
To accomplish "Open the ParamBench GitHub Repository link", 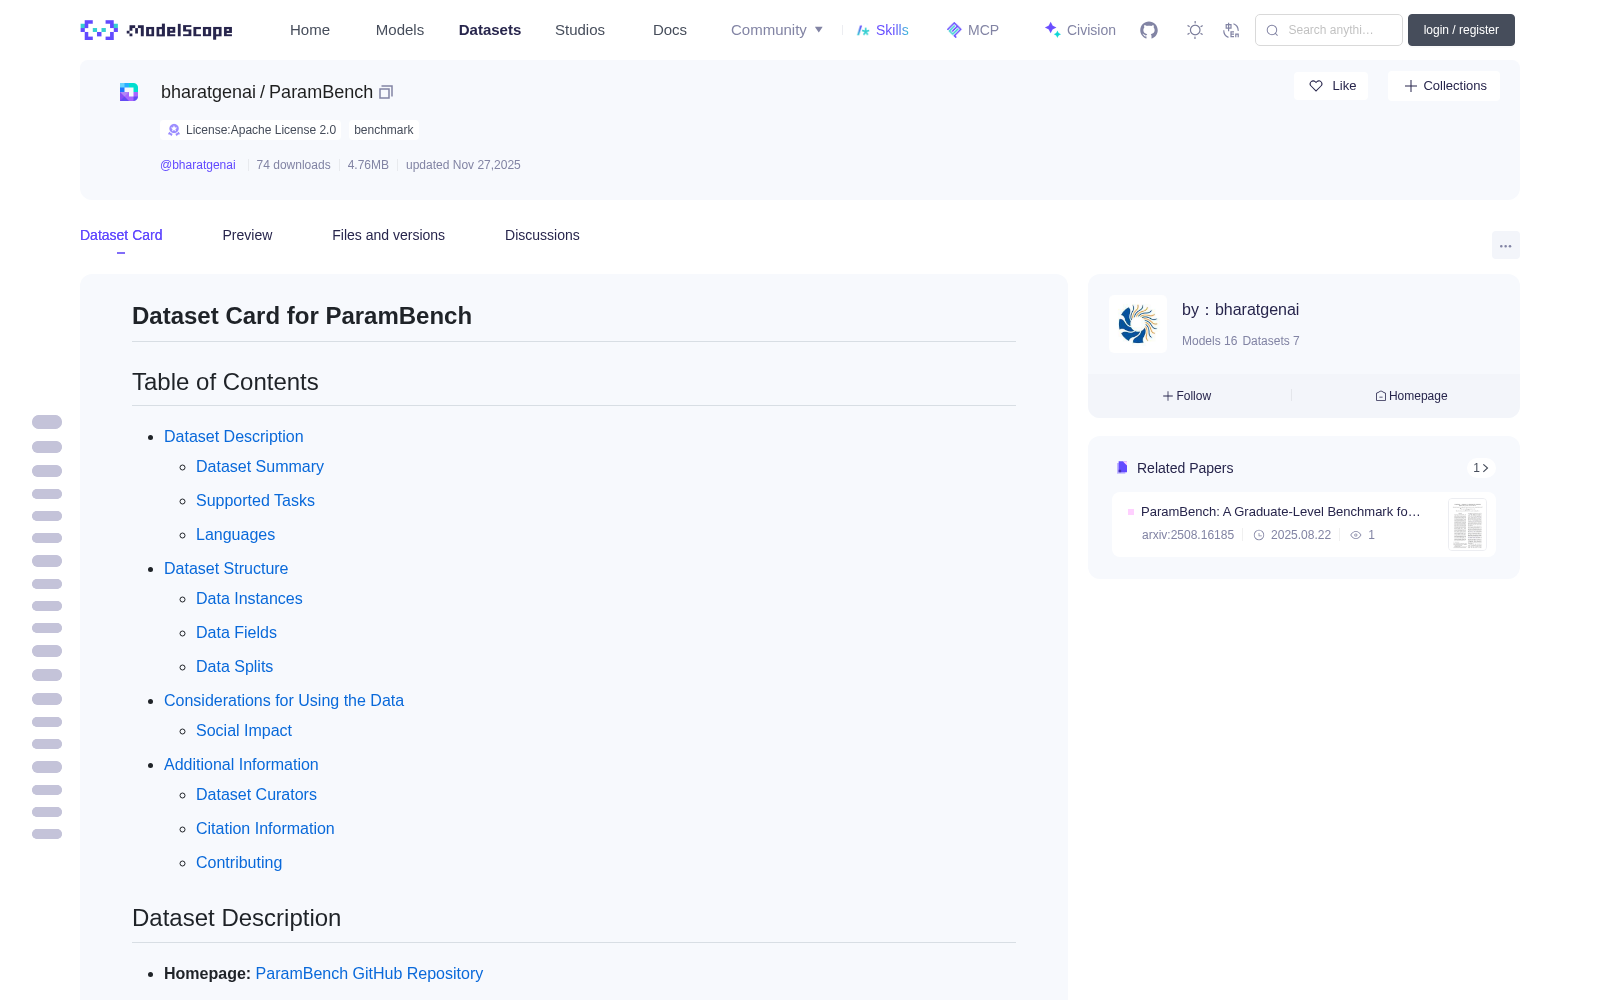I will pyautogui.click(x=369, y=973).
